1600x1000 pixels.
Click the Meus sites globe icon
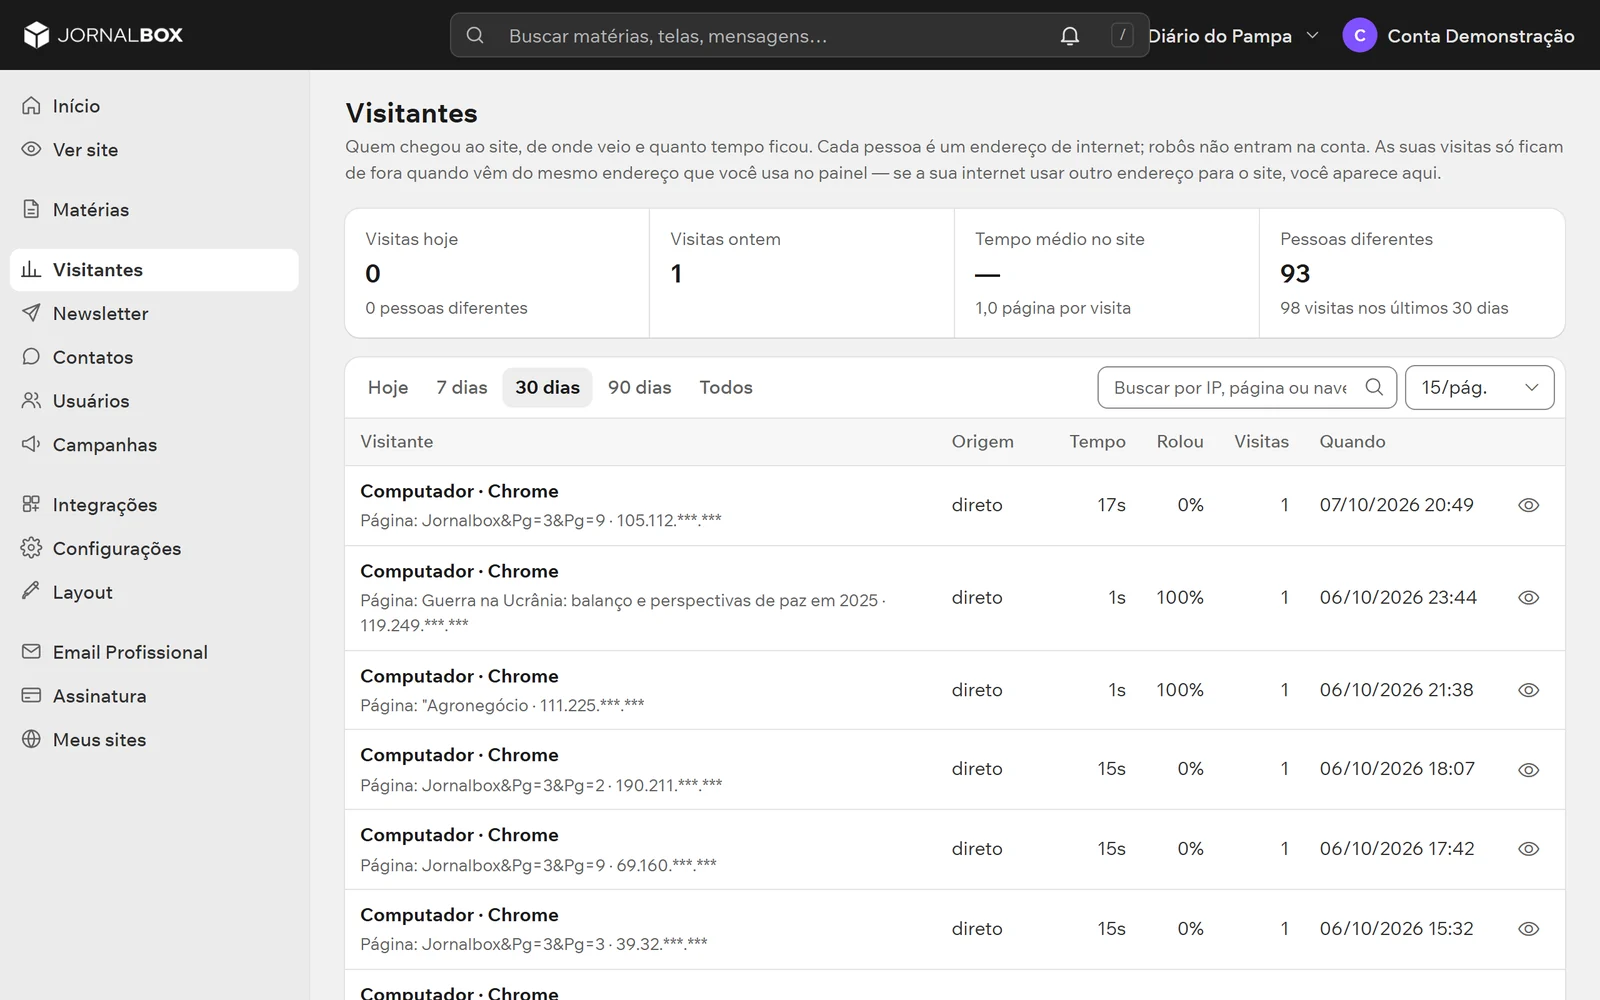[x=32, y=740]
